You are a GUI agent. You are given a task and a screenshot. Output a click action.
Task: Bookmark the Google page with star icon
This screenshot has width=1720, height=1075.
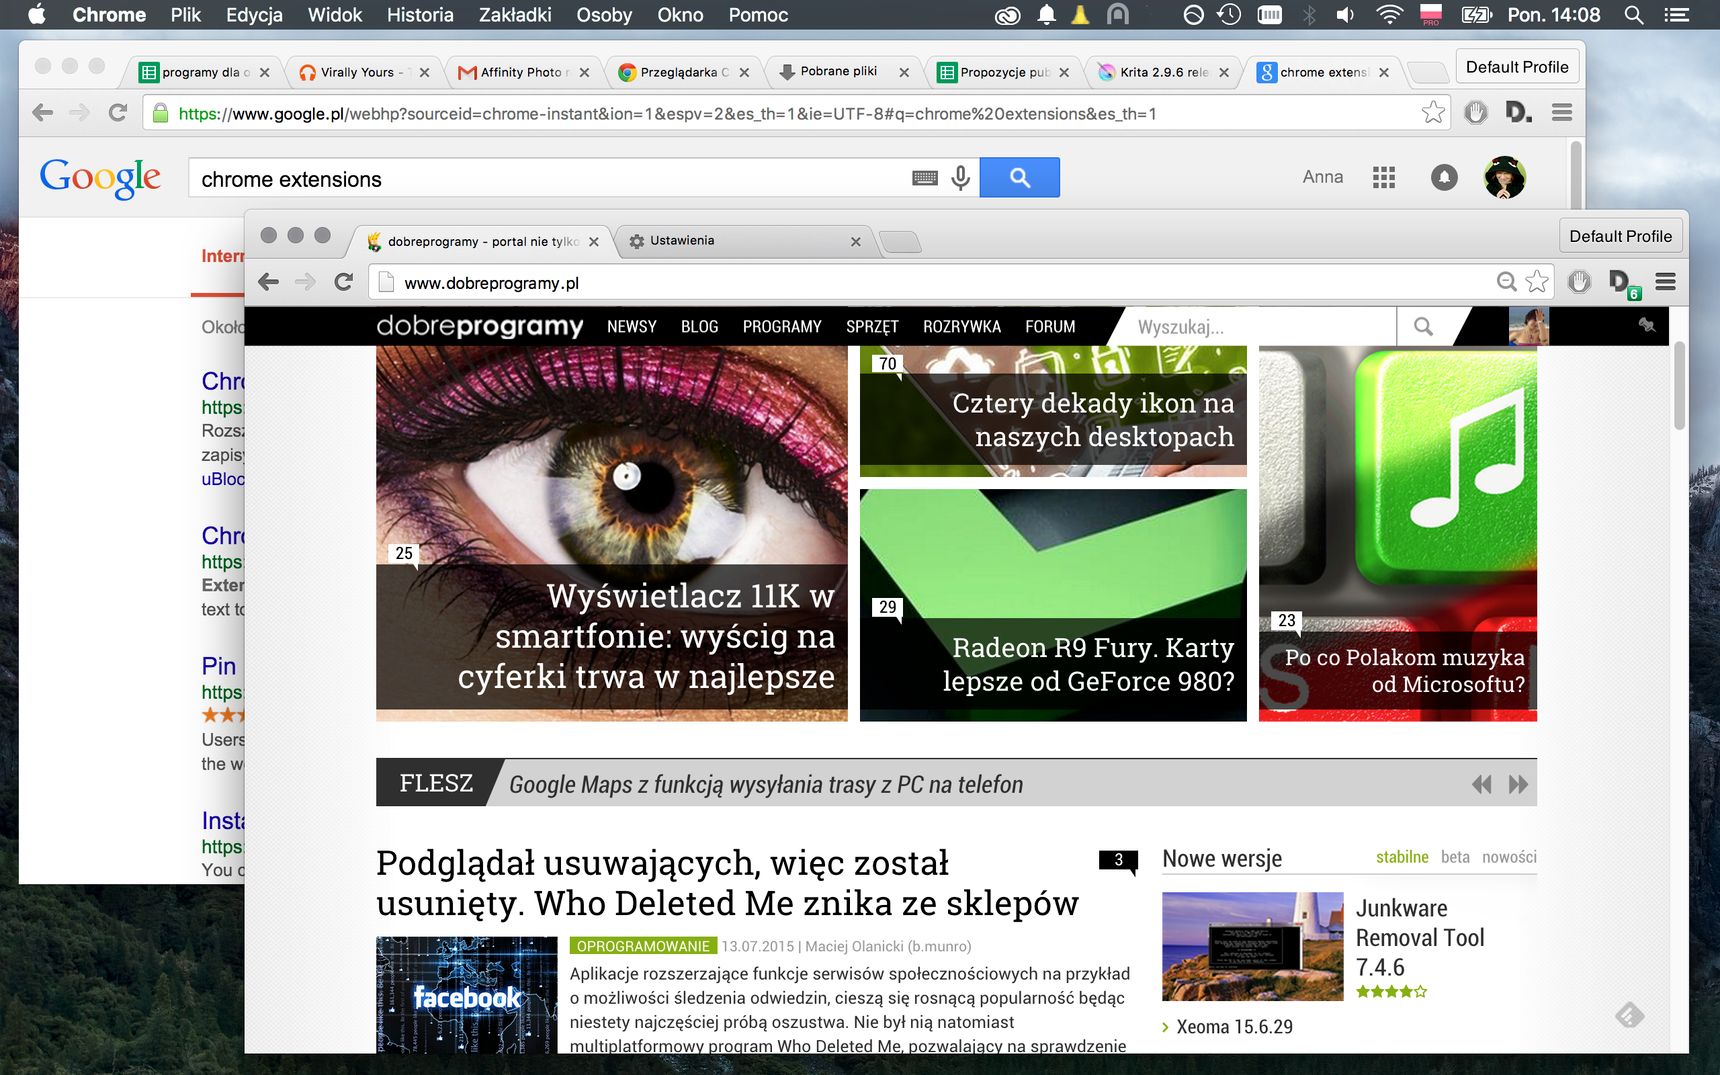[x=1433, y=112]
